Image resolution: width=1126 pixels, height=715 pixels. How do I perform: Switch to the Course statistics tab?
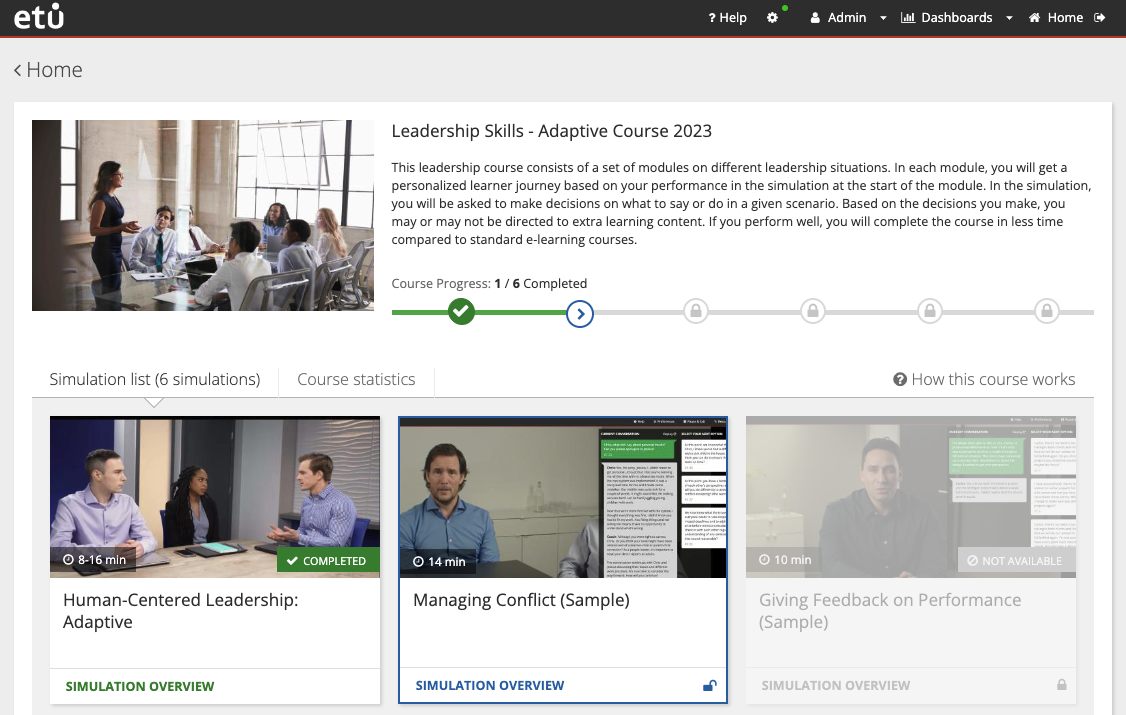coord(356,379)
